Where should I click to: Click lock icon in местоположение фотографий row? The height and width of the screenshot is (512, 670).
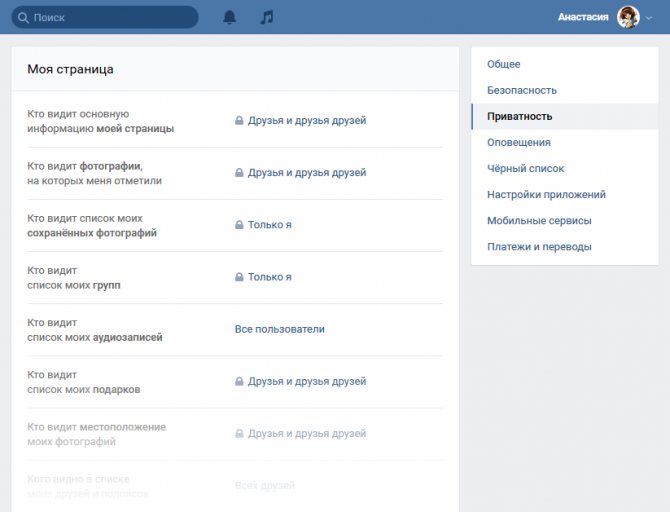click(239, 433)
